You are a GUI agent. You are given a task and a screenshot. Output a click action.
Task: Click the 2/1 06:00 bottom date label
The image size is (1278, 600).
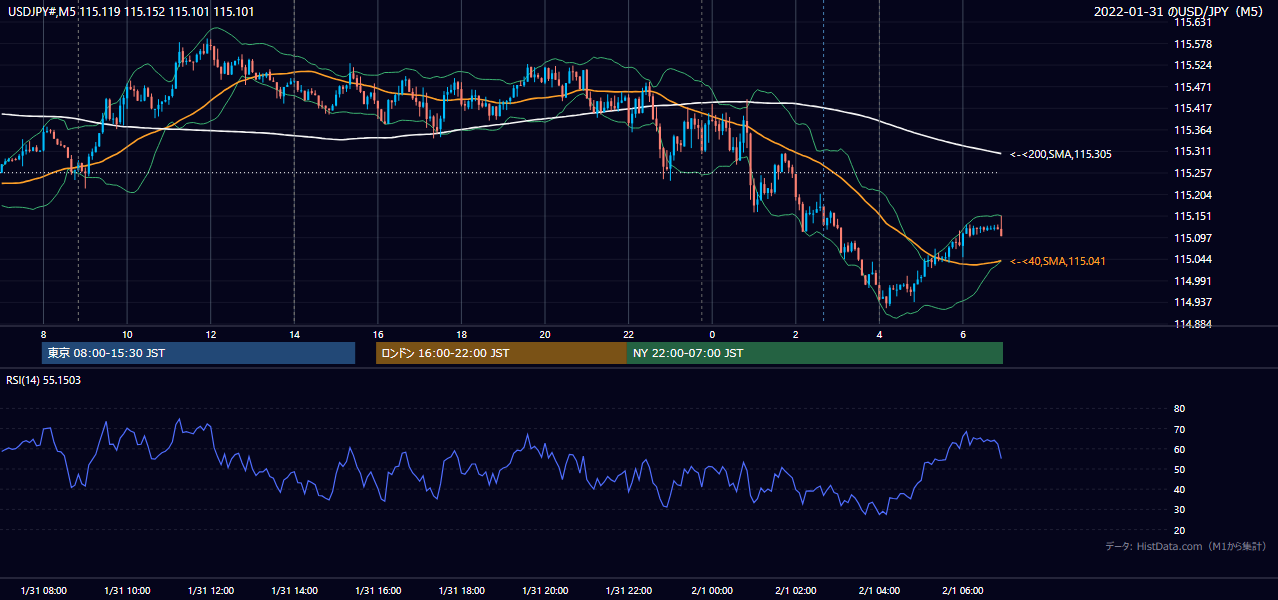click(962, 591)
